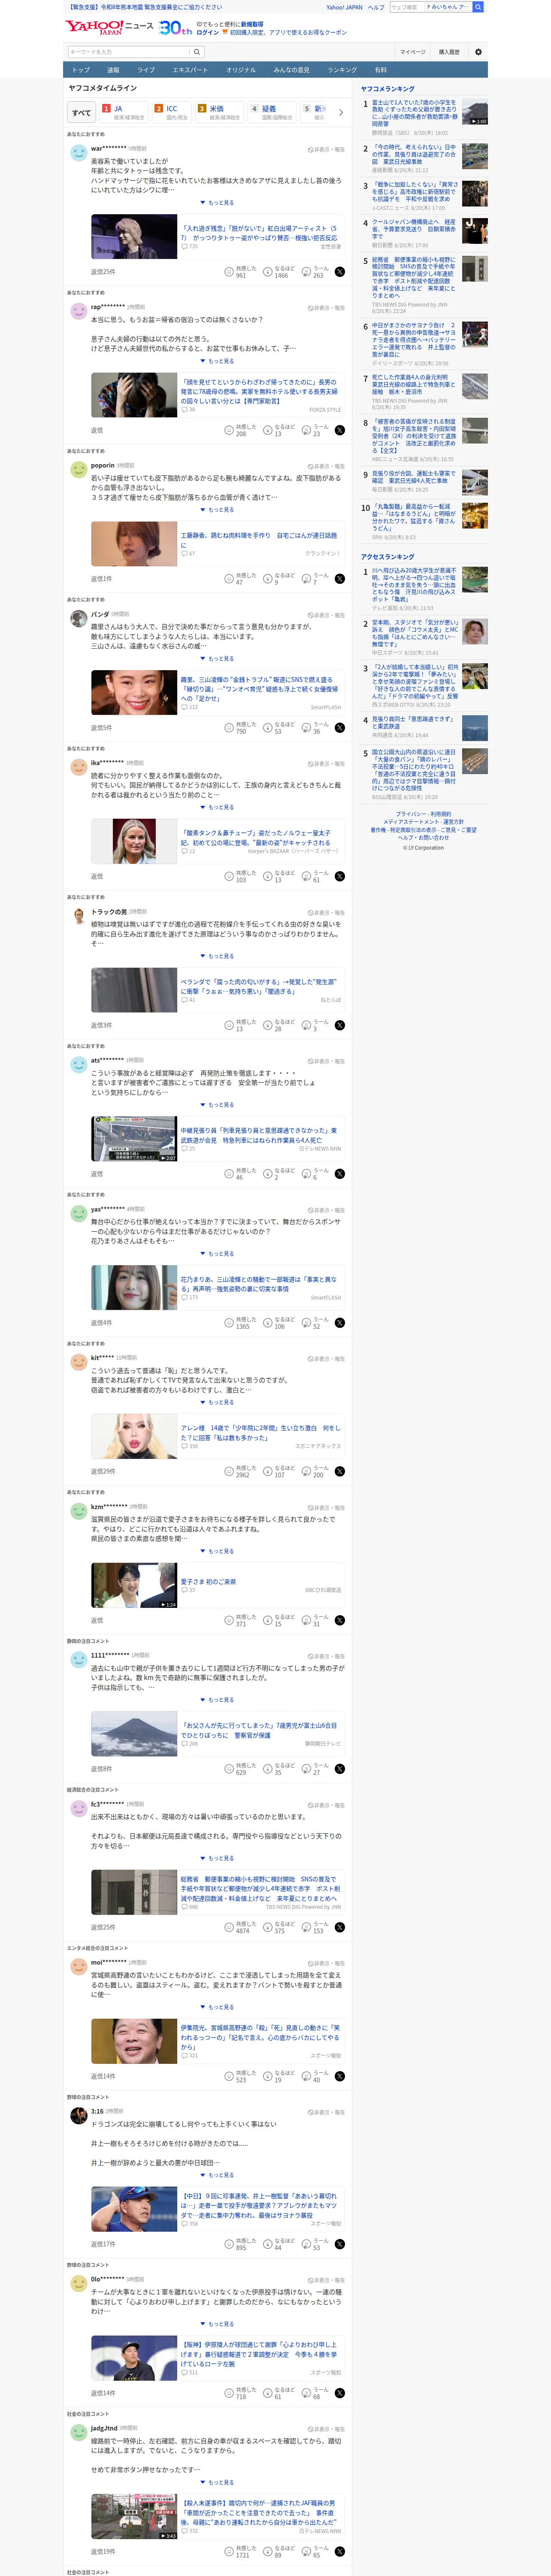This screenshot has height=2576, width=551.
Task: Open the settings gear icon
Action: [x=478, y=52]
